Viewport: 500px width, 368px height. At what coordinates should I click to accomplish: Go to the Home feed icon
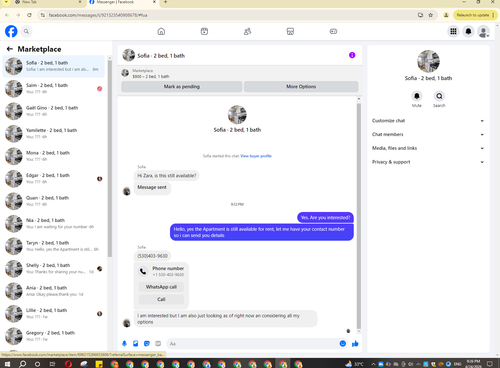coord(161,31)
